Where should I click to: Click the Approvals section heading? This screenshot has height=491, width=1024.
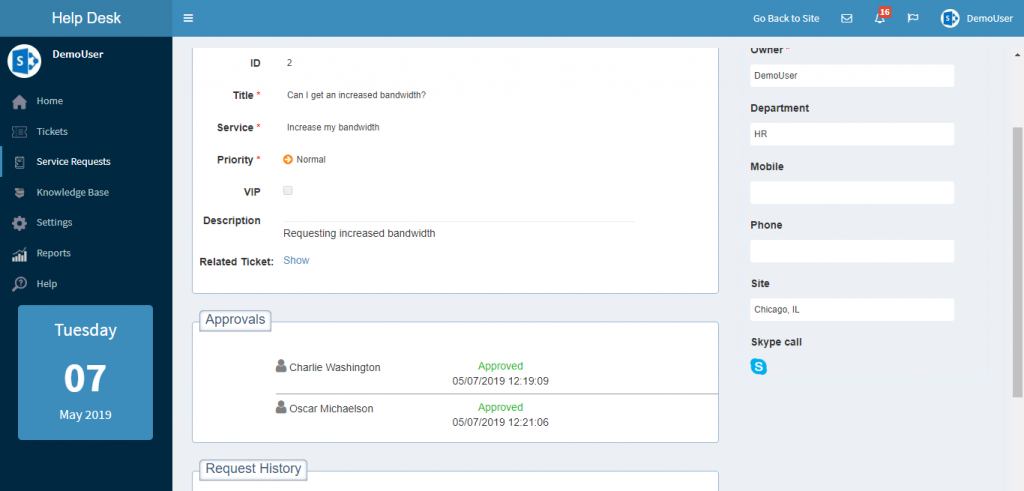point(235,320)
